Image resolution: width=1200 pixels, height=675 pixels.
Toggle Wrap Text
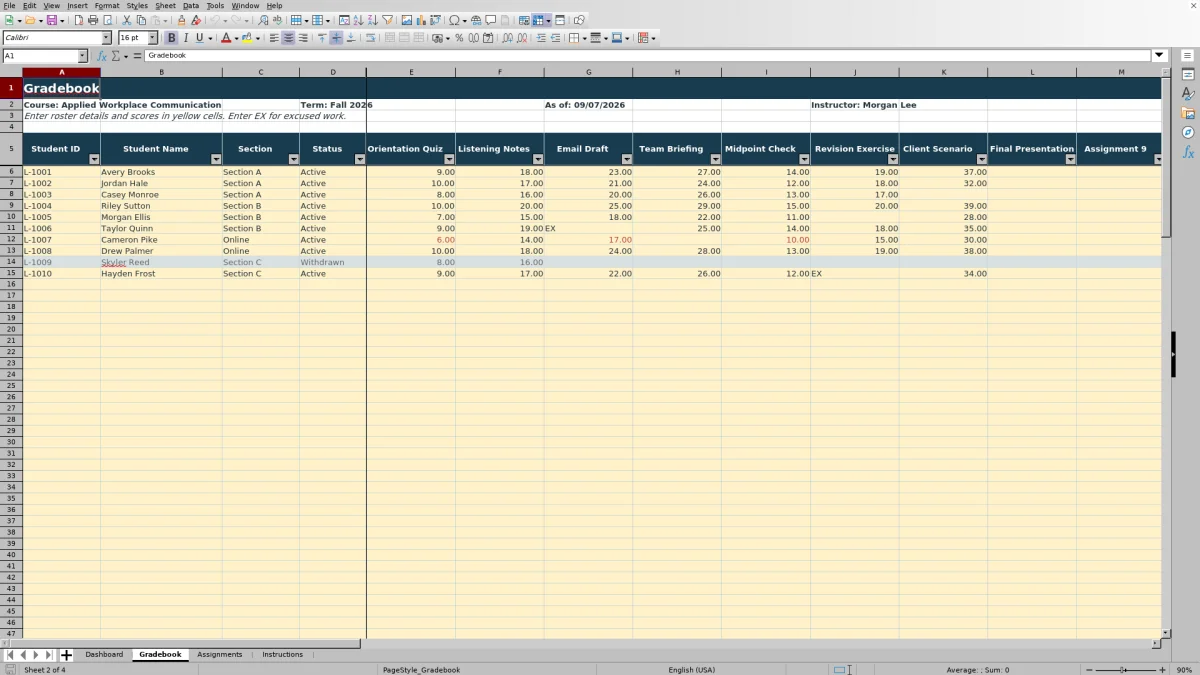371,38
